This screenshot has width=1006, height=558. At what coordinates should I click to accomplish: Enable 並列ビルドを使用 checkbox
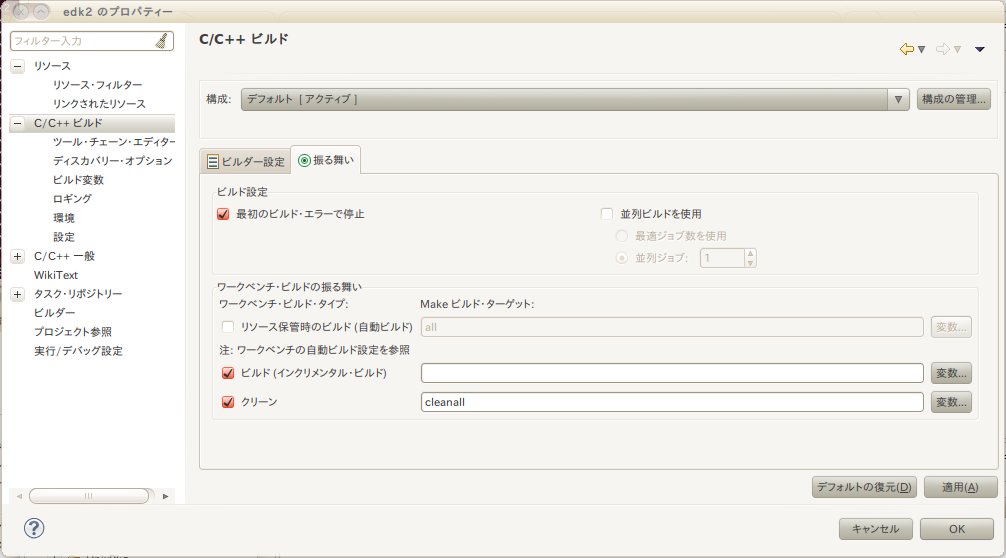607,214
